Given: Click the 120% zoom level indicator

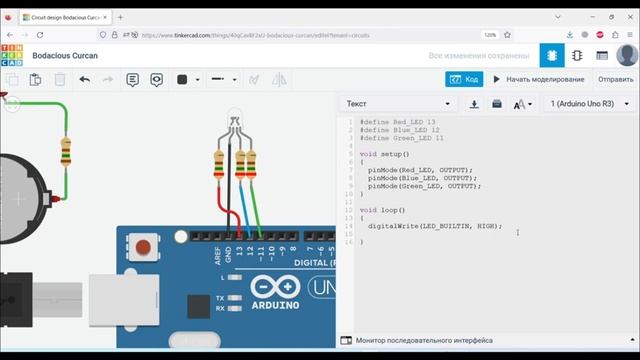Looking at the screenshot, I should [490, 35].
